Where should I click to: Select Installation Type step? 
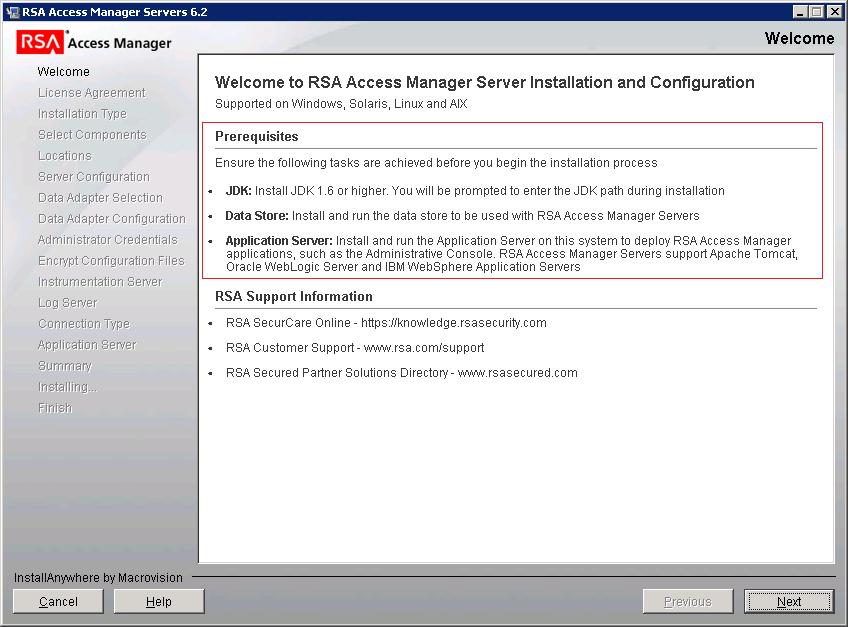[x=80, y=113]
